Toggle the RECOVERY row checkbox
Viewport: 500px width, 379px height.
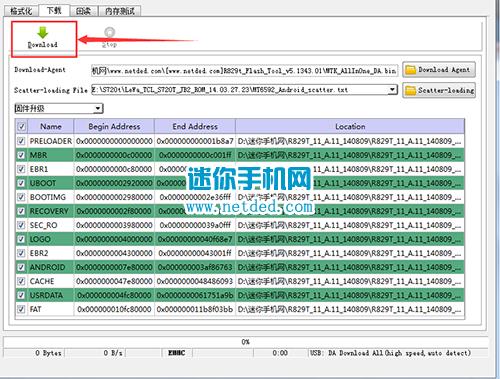21,211
